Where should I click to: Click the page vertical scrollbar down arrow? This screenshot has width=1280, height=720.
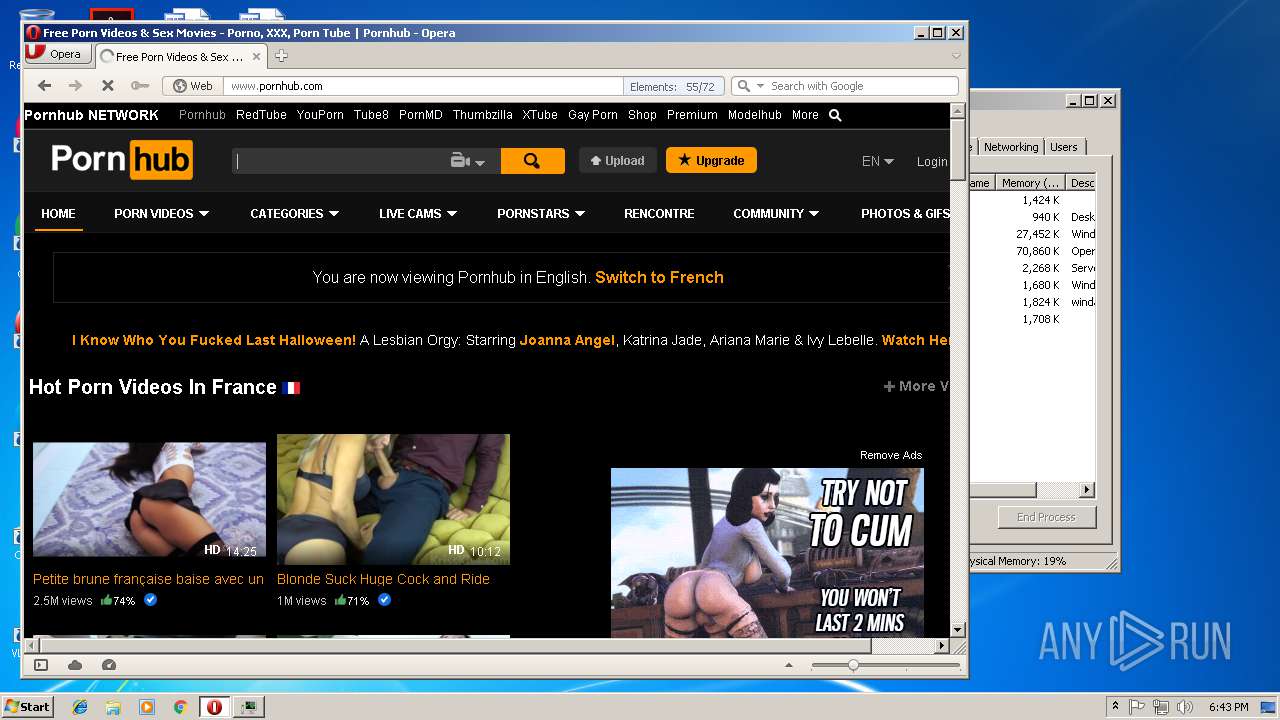click(957, 629)
